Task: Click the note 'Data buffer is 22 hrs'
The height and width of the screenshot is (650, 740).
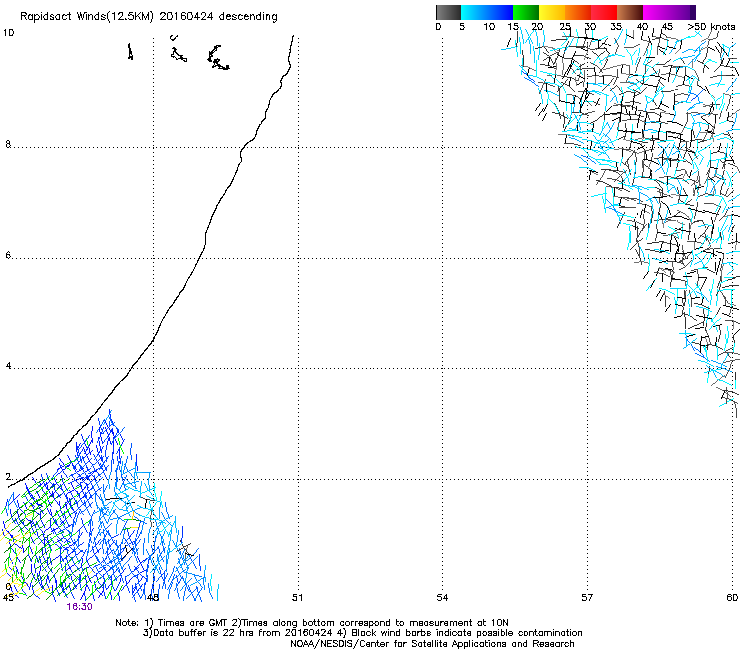Action: 204,633
